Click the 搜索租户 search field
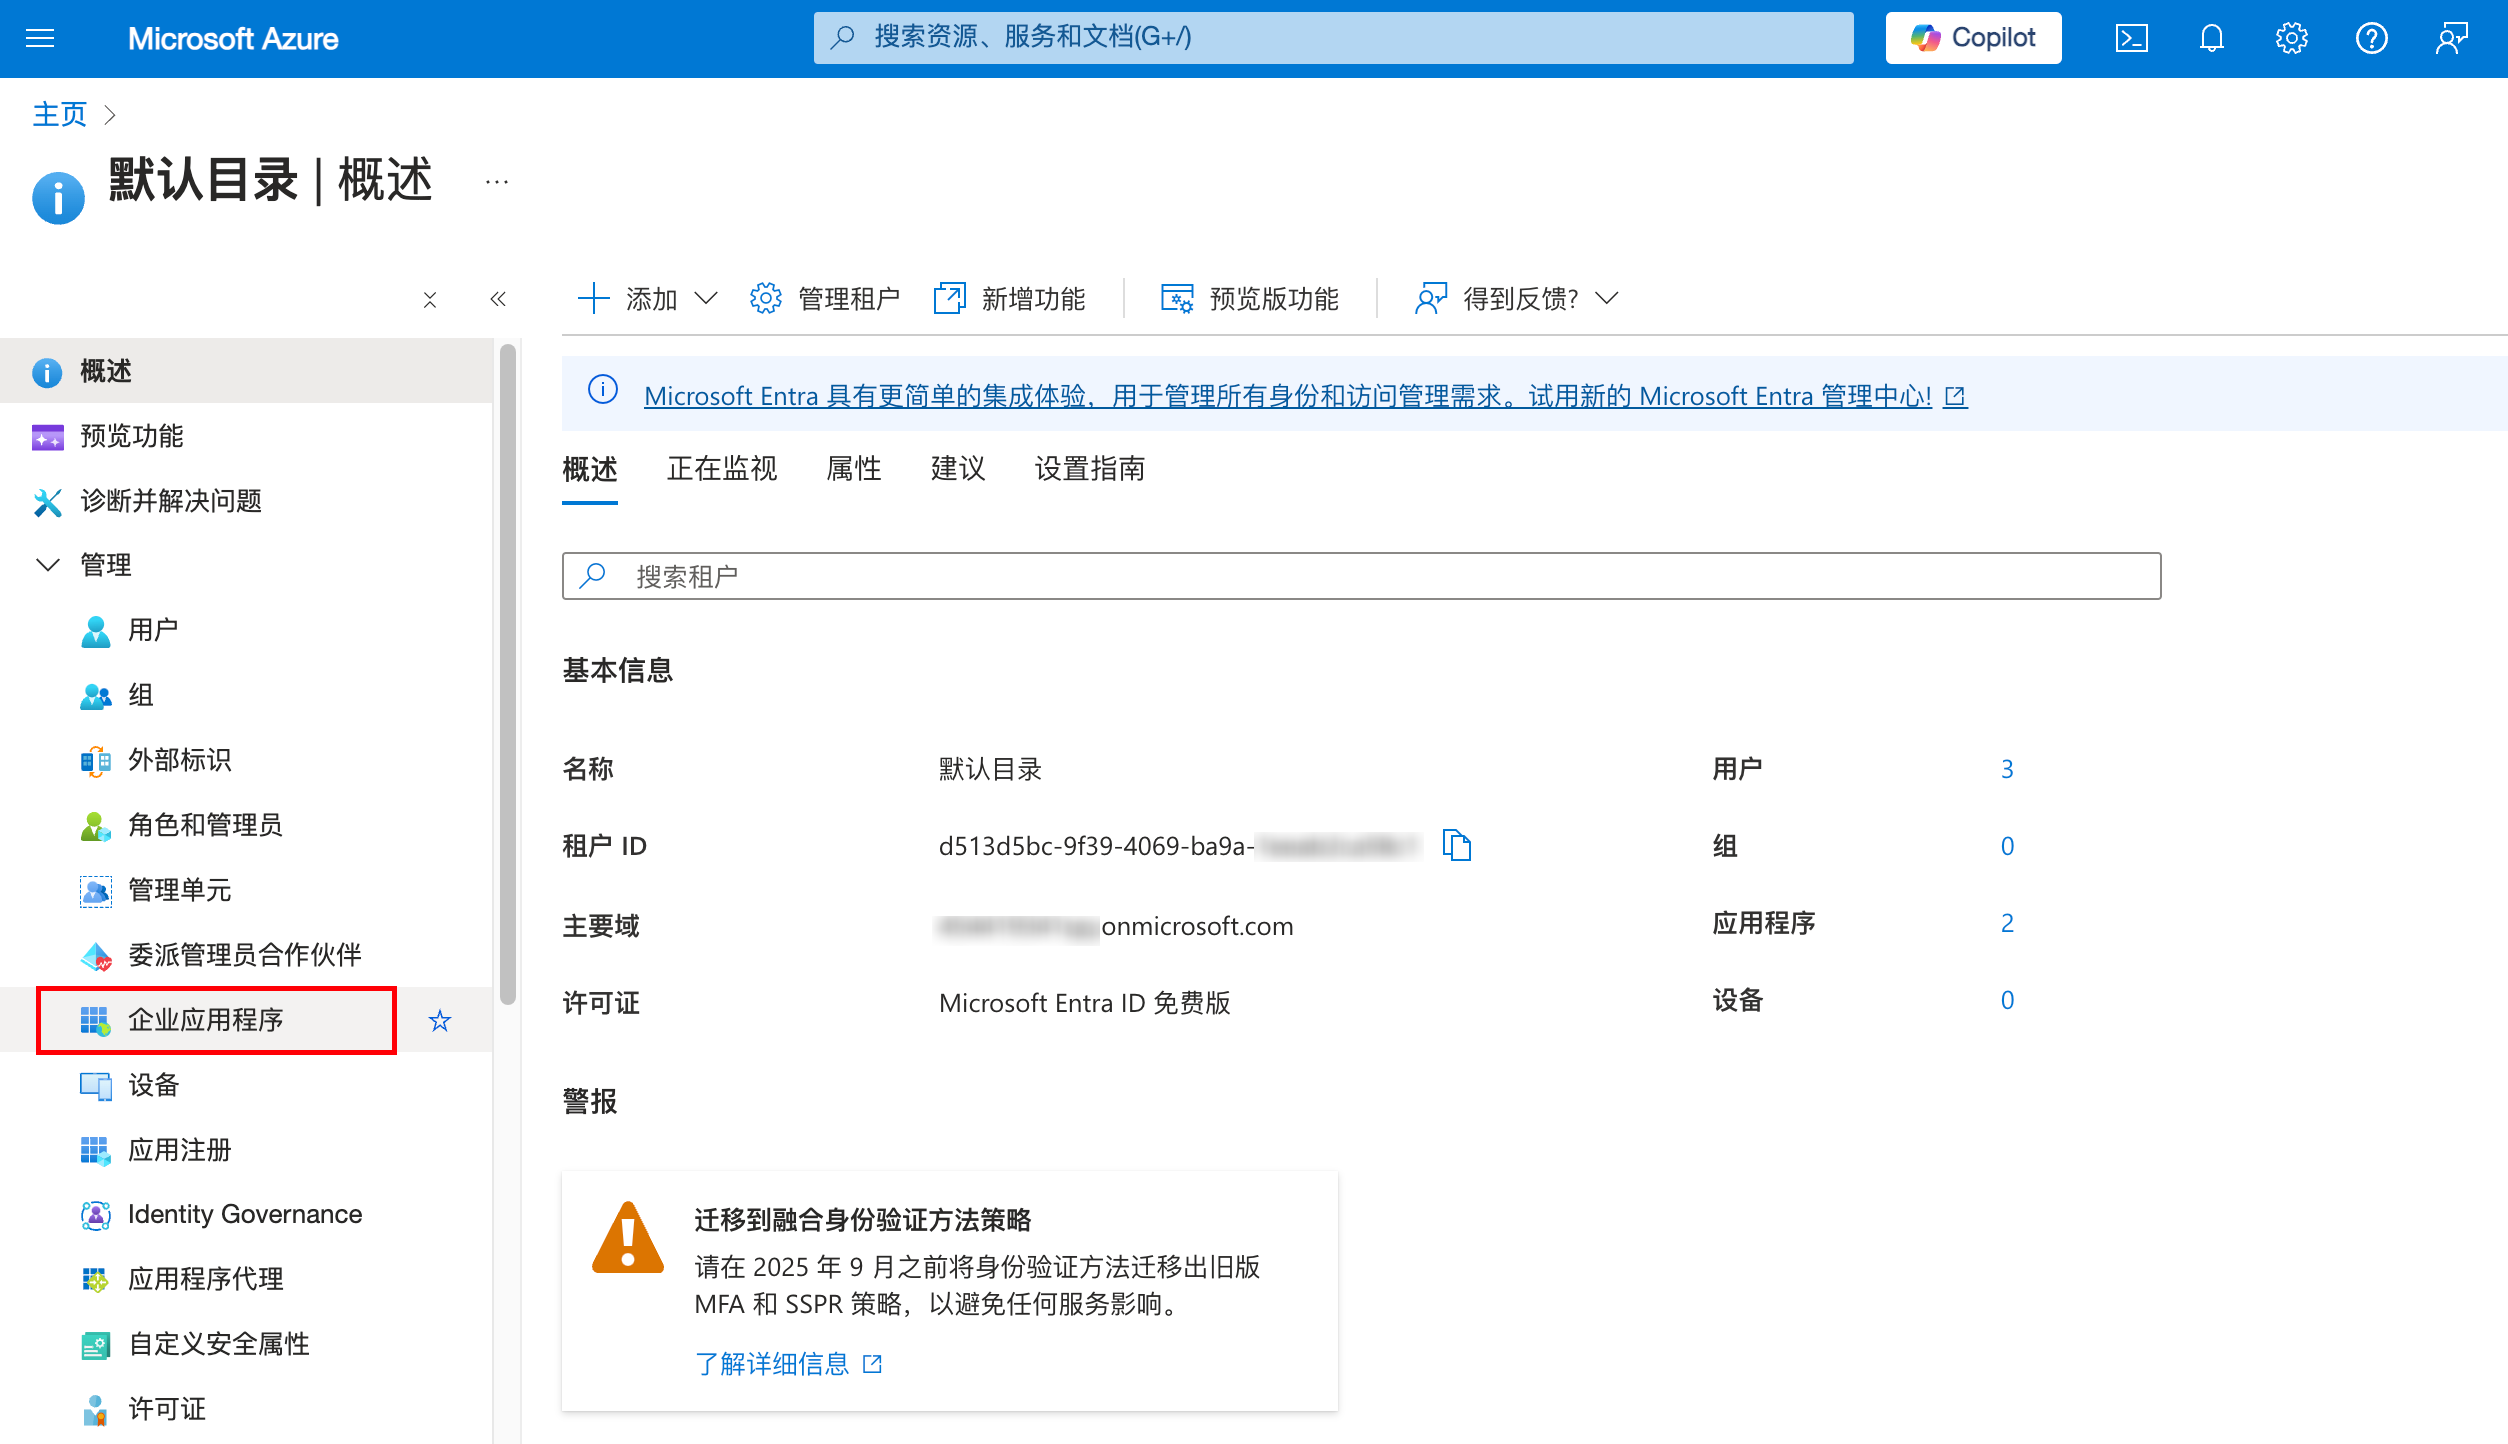 (1360, 576)
